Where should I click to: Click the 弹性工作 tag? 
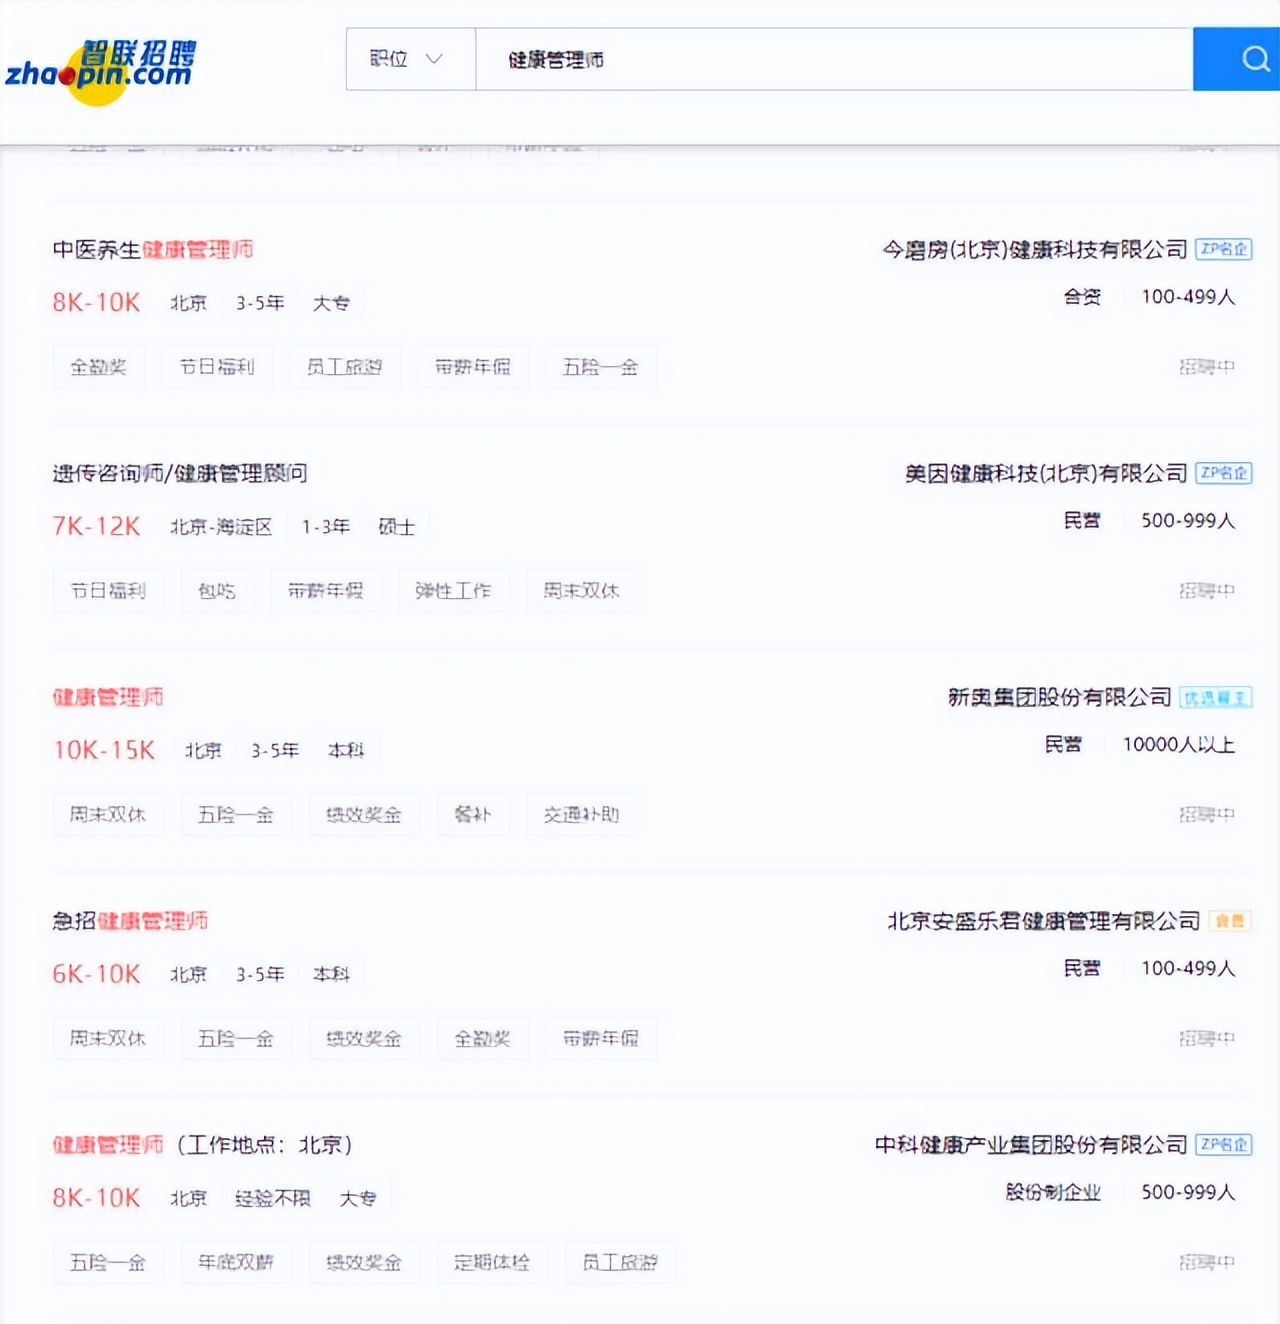(x=454, y=591)
